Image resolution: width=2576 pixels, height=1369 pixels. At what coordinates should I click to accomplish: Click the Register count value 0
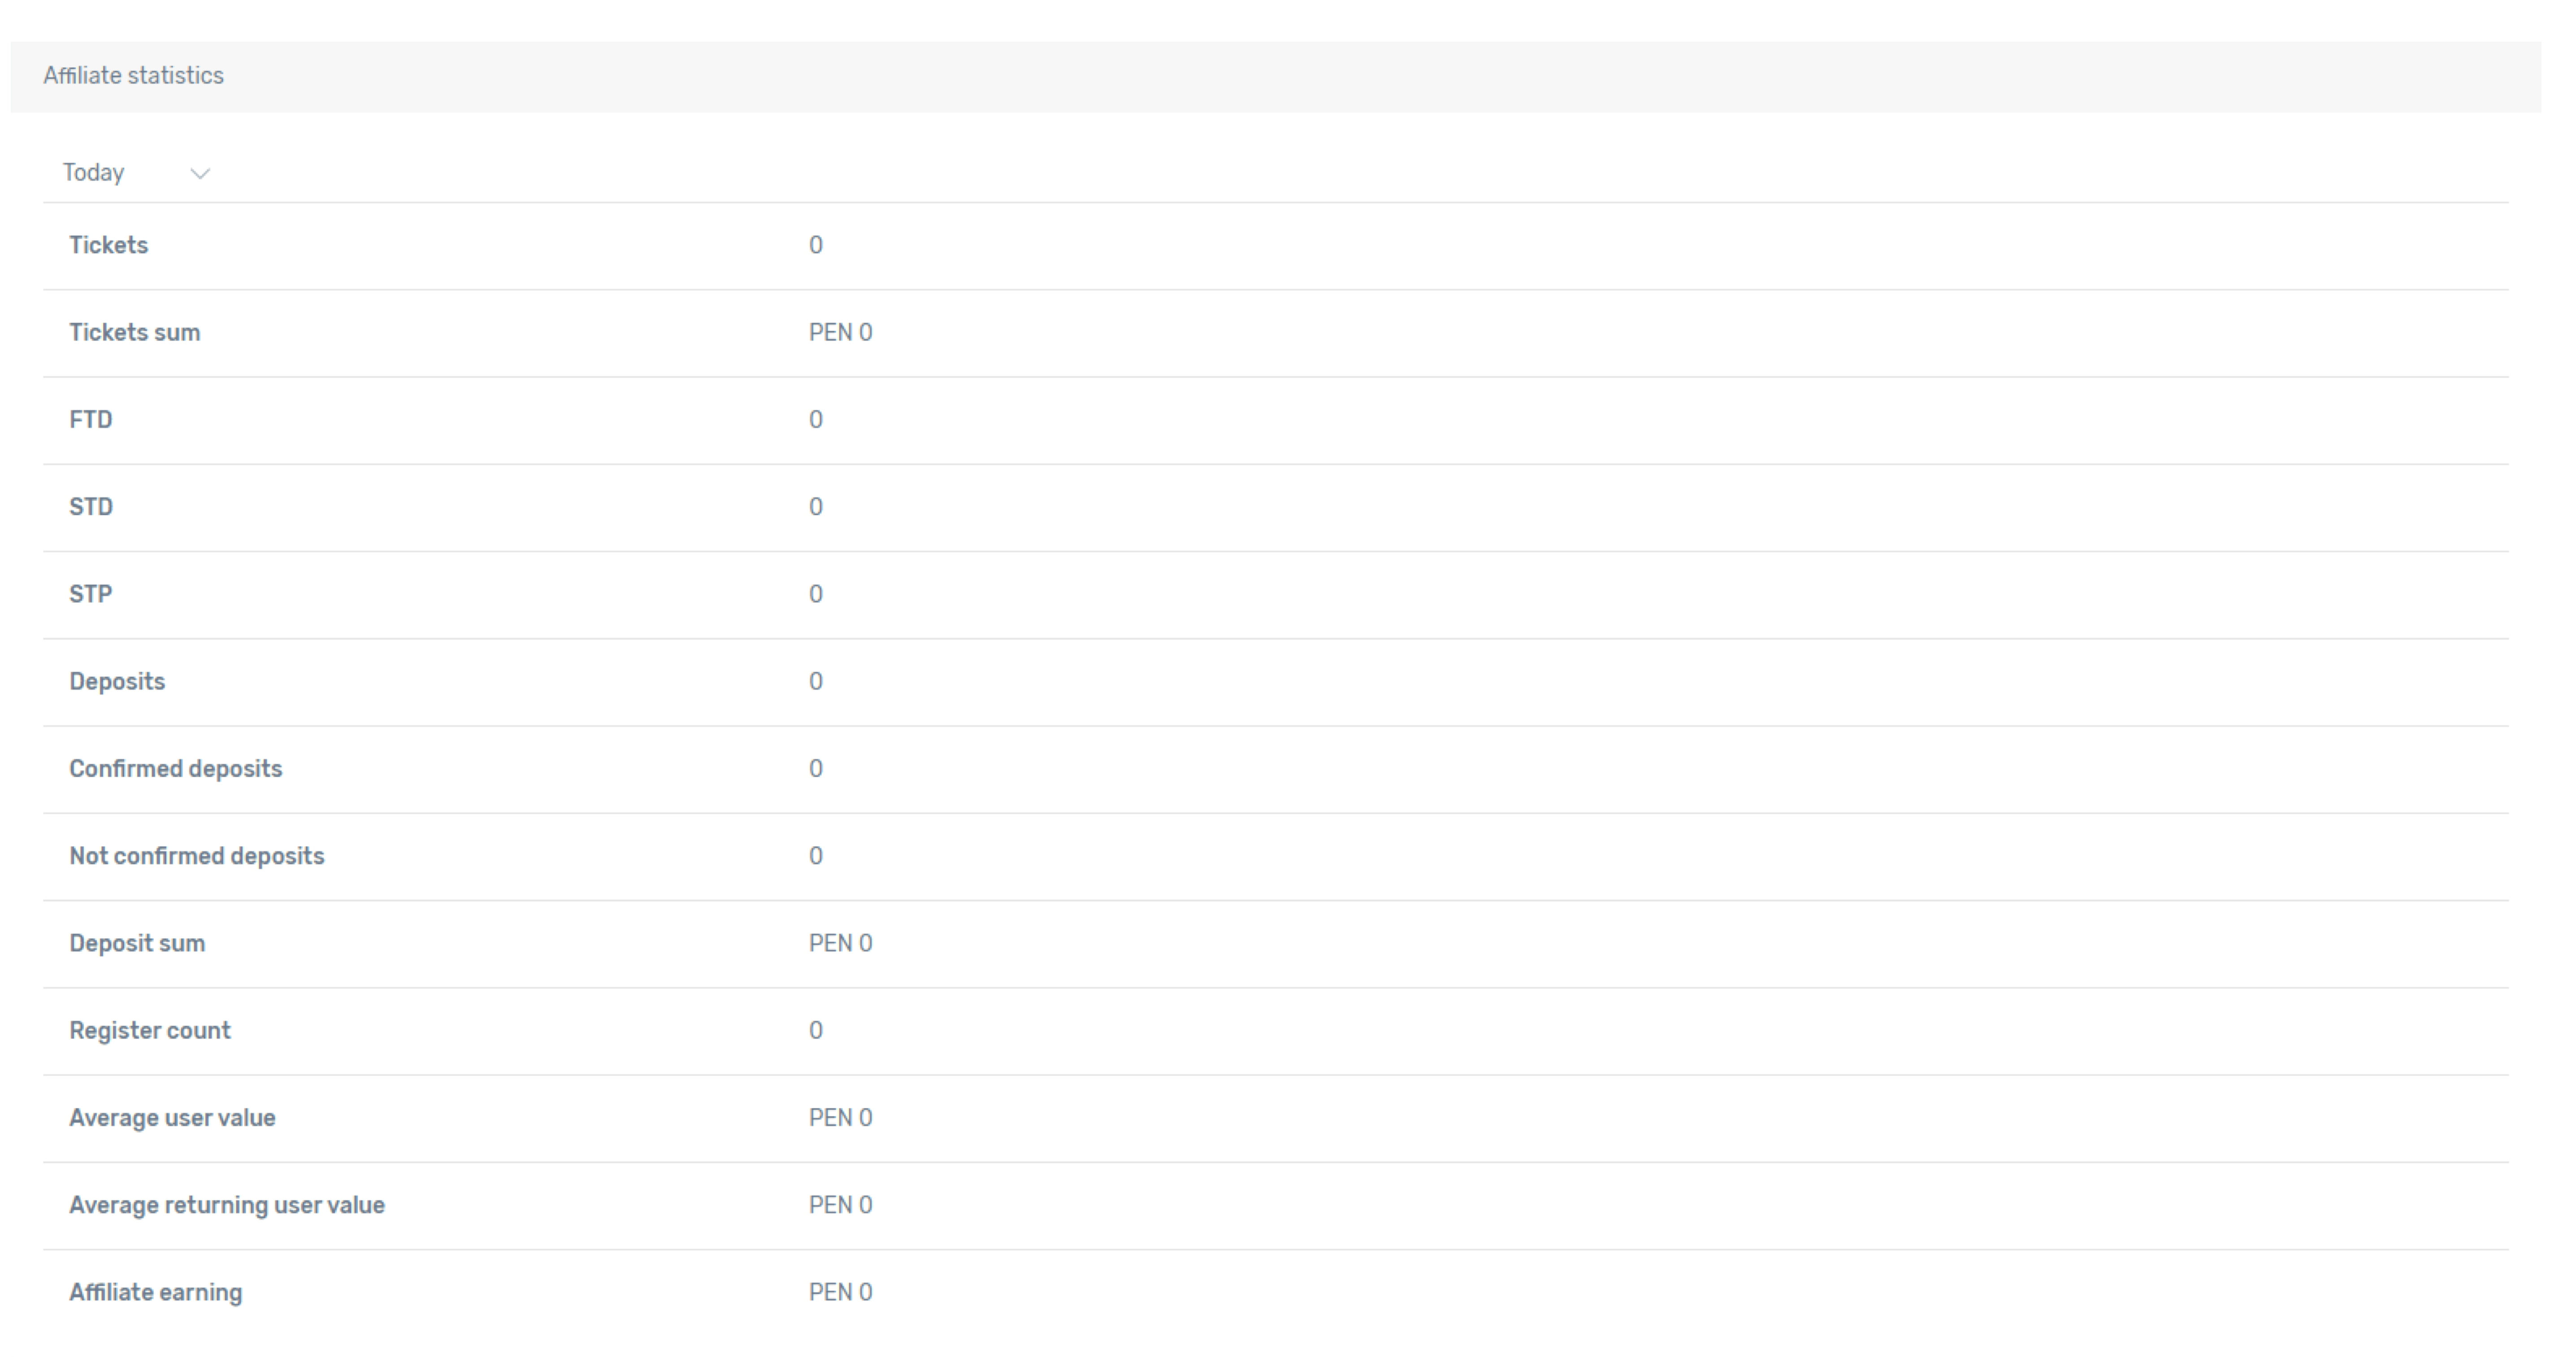click(815, 1031)
